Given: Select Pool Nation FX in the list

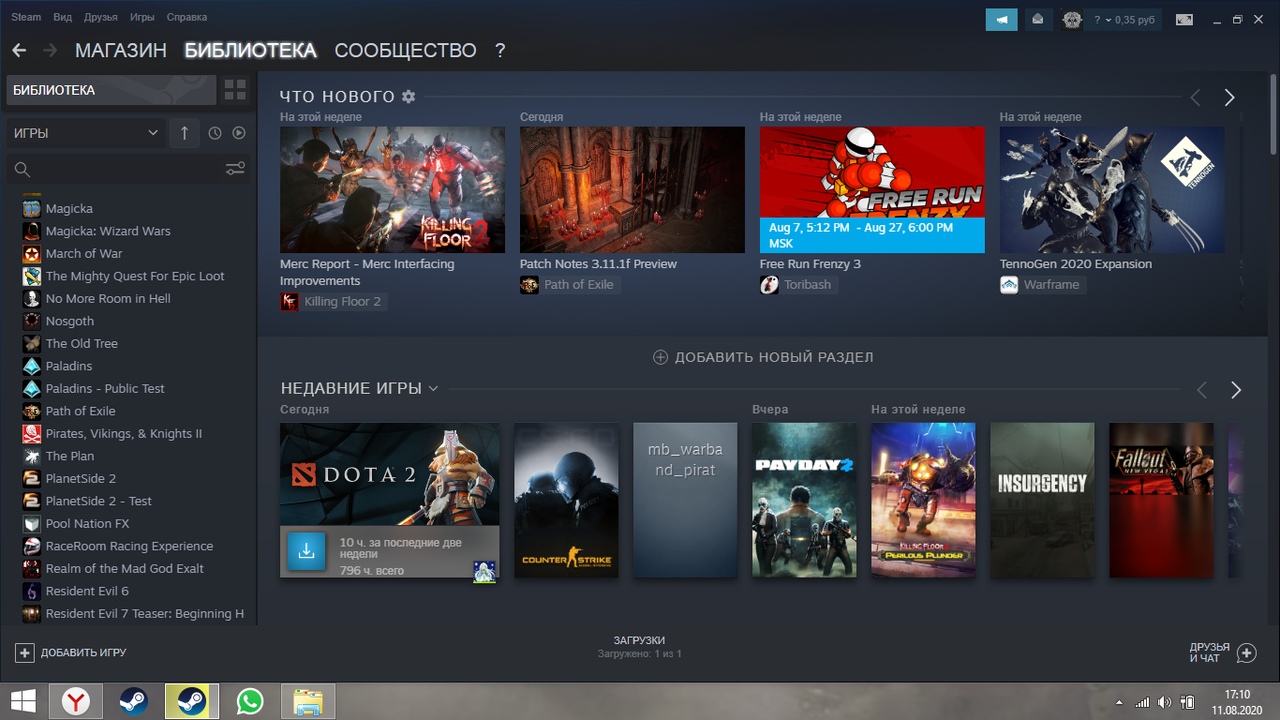Looking at the screenshot, I should [x=87, y=523].
